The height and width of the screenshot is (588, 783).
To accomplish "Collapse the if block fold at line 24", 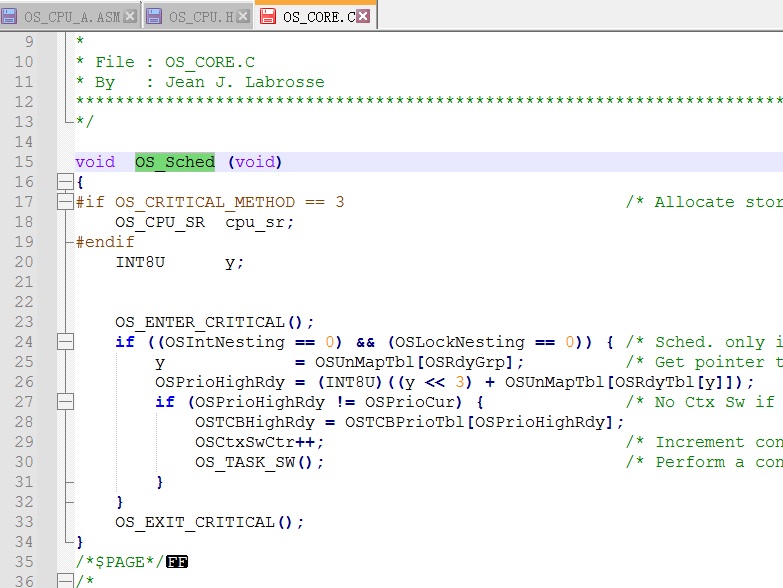I will [x=65, y=342].
